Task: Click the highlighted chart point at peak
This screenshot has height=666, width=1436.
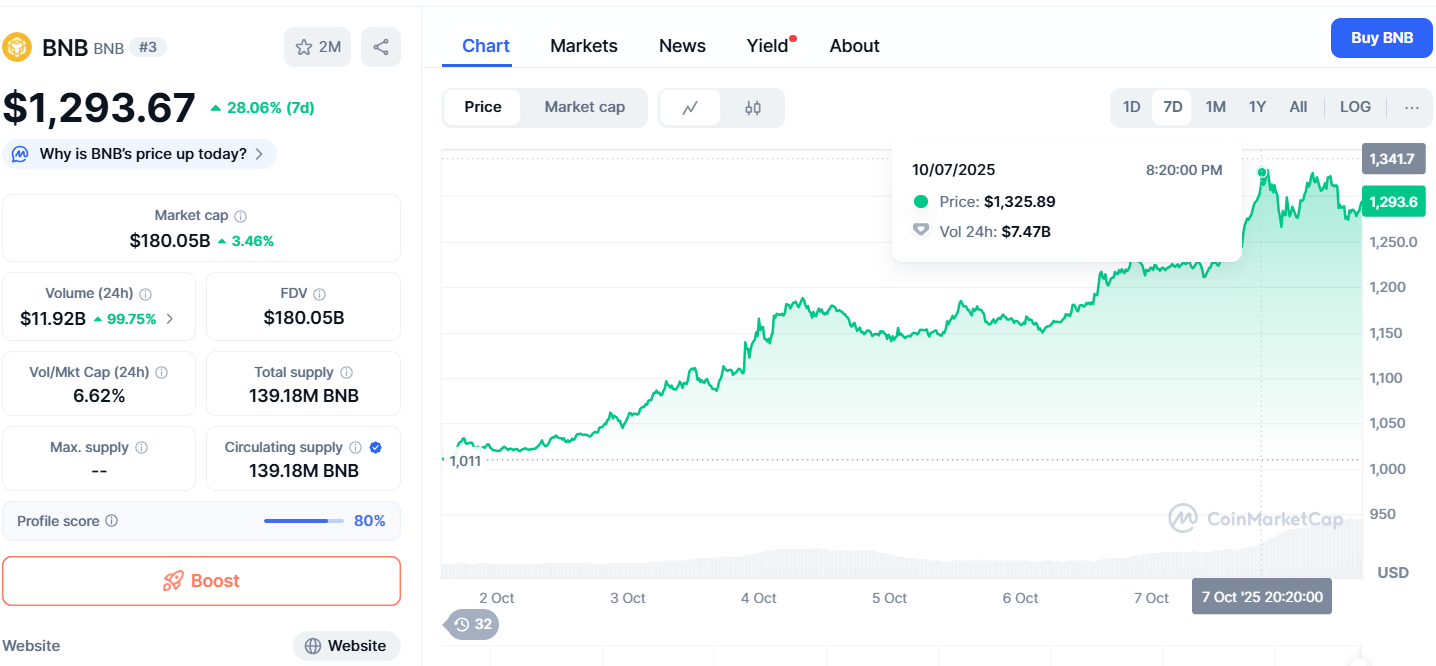Action: coord(1262,173)
